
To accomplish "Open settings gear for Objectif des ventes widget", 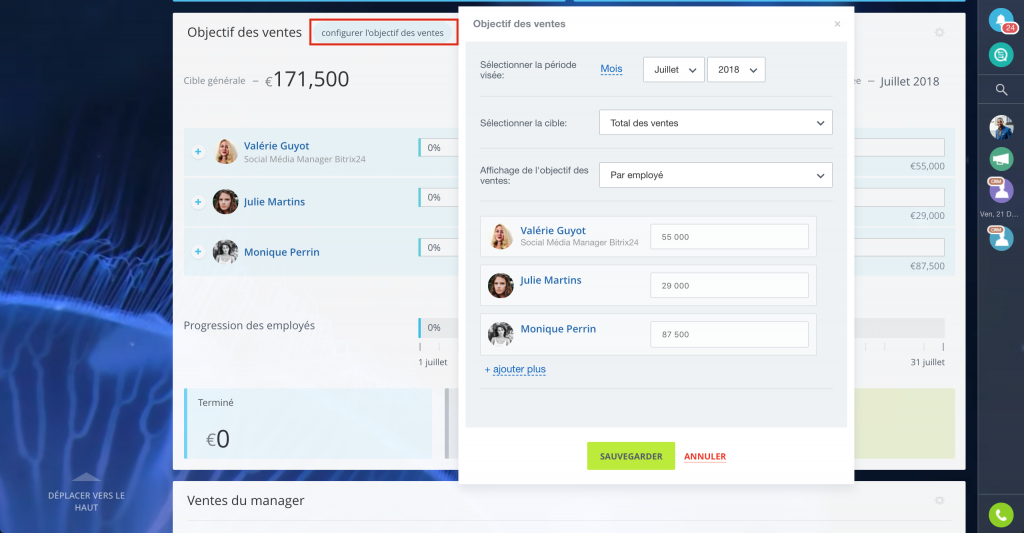I will 939,33.
